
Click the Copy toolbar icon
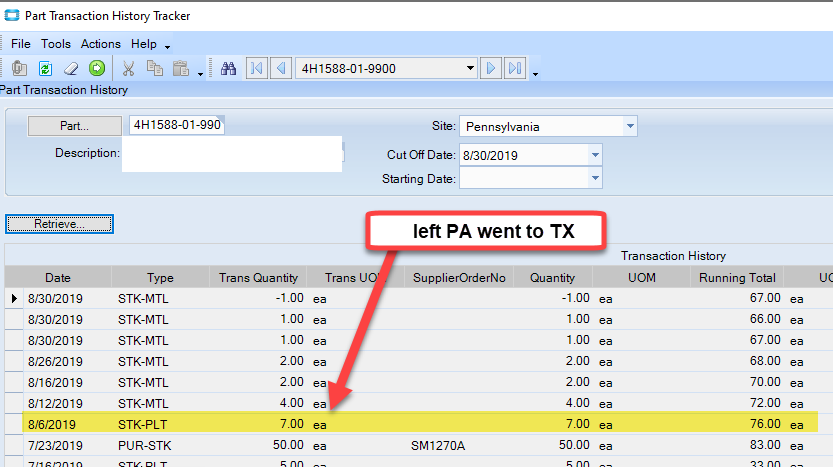[155, 68]
